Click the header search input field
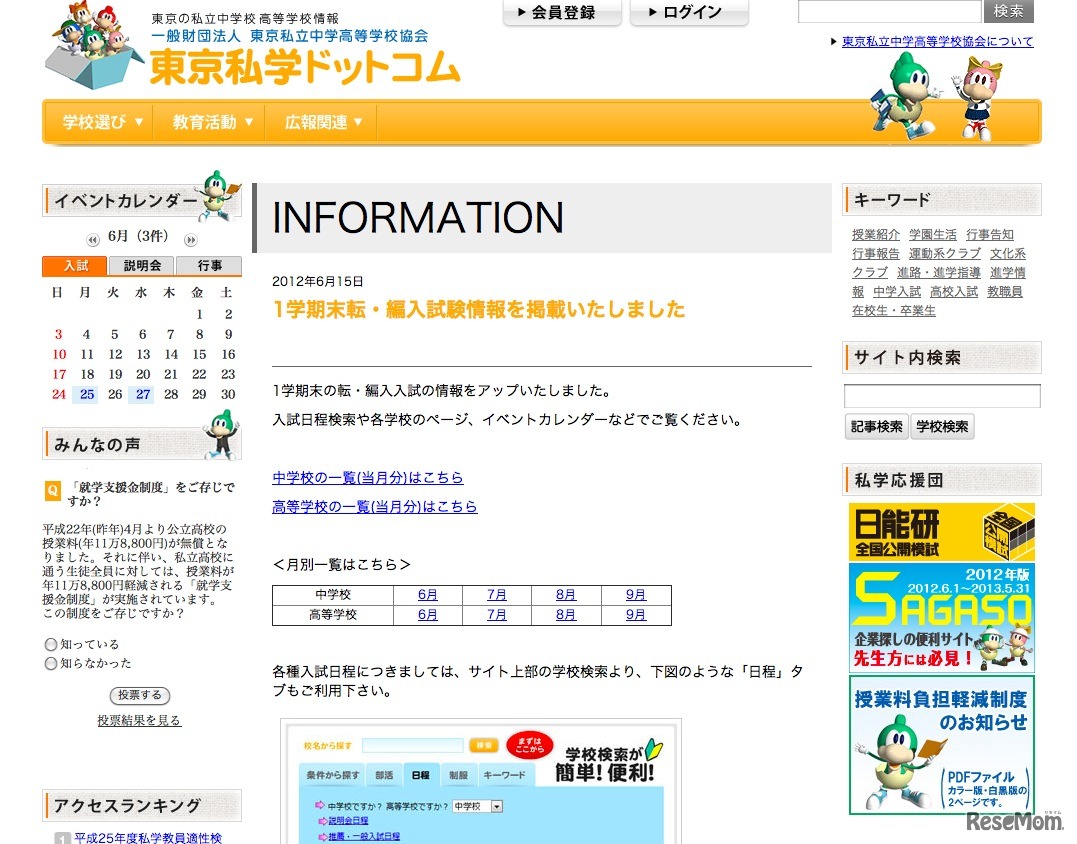 click(889, 11)
